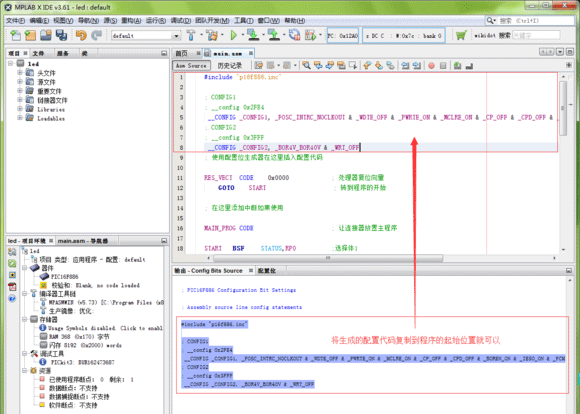
Task: Select PIC16F886 device in dashboard
Action: coord(64,277)
